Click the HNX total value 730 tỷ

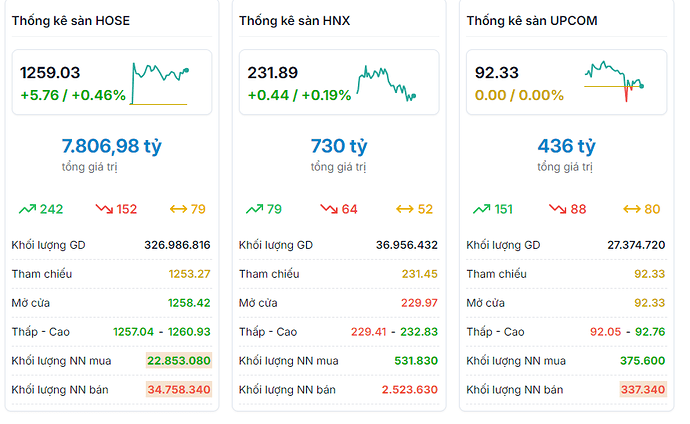(338, 146)
